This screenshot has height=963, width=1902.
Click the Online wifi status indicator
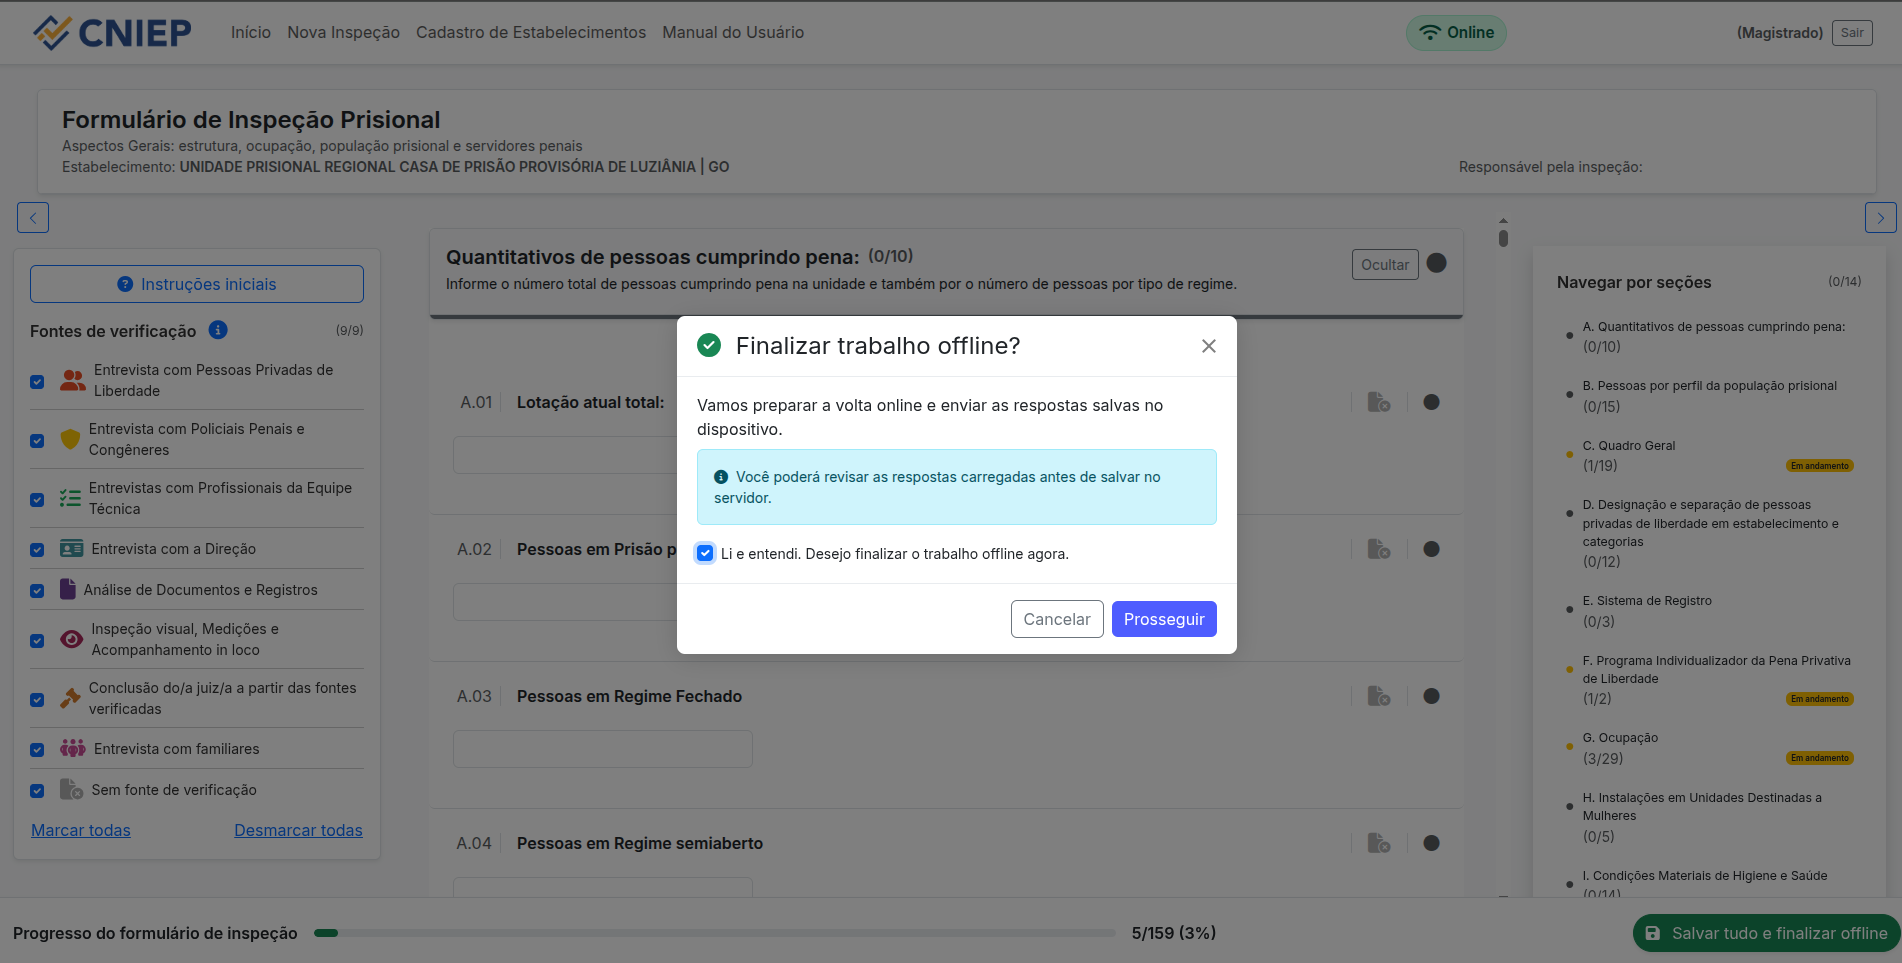tap(1456, 33)
